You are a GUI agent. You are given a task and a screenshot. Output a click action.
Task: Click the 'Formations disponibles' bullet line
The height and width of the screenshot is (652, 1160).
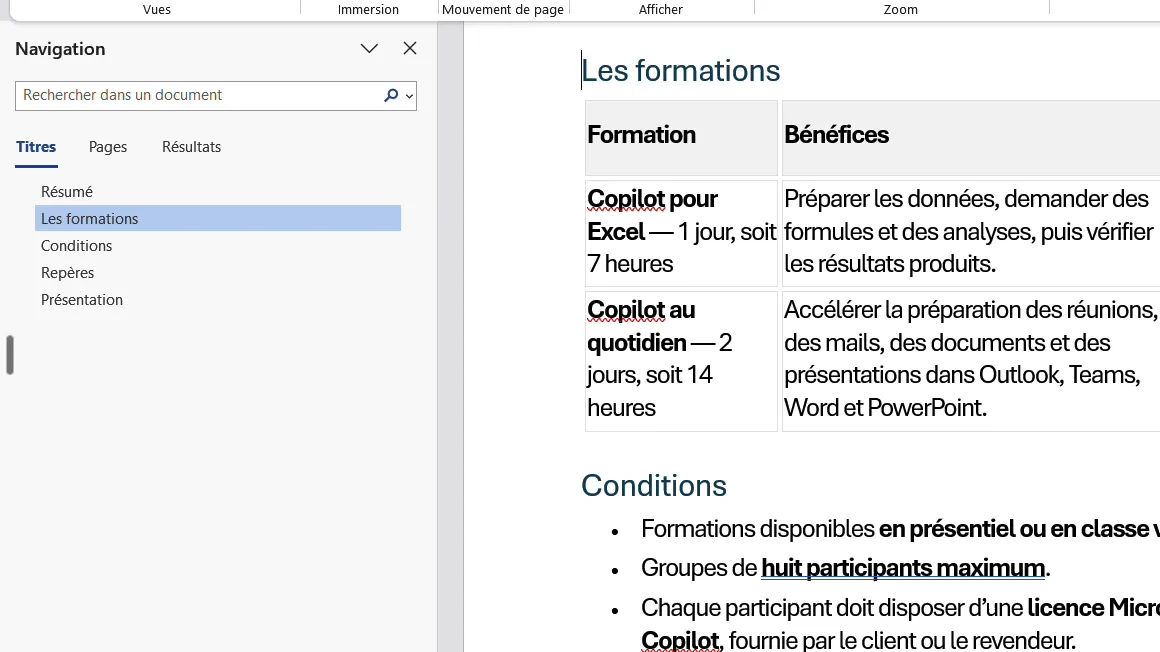click(900, 529)
